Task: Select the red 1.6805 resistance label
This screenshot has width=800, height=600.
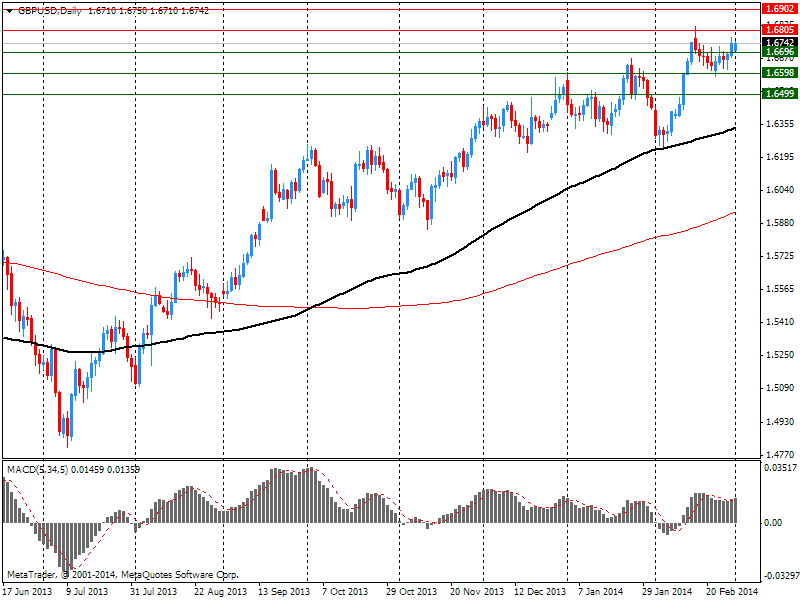Action: coord(779,30)
